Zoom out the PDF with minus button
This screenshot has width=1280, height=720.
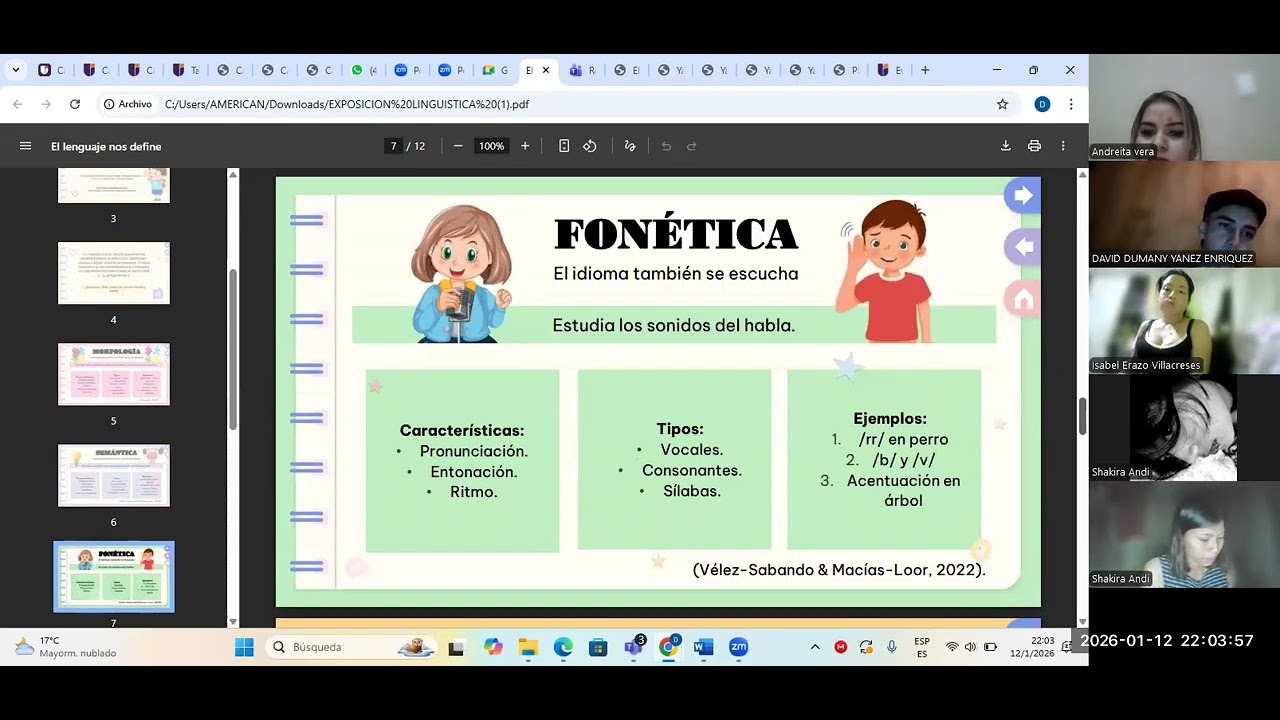(x=458, y=146)
